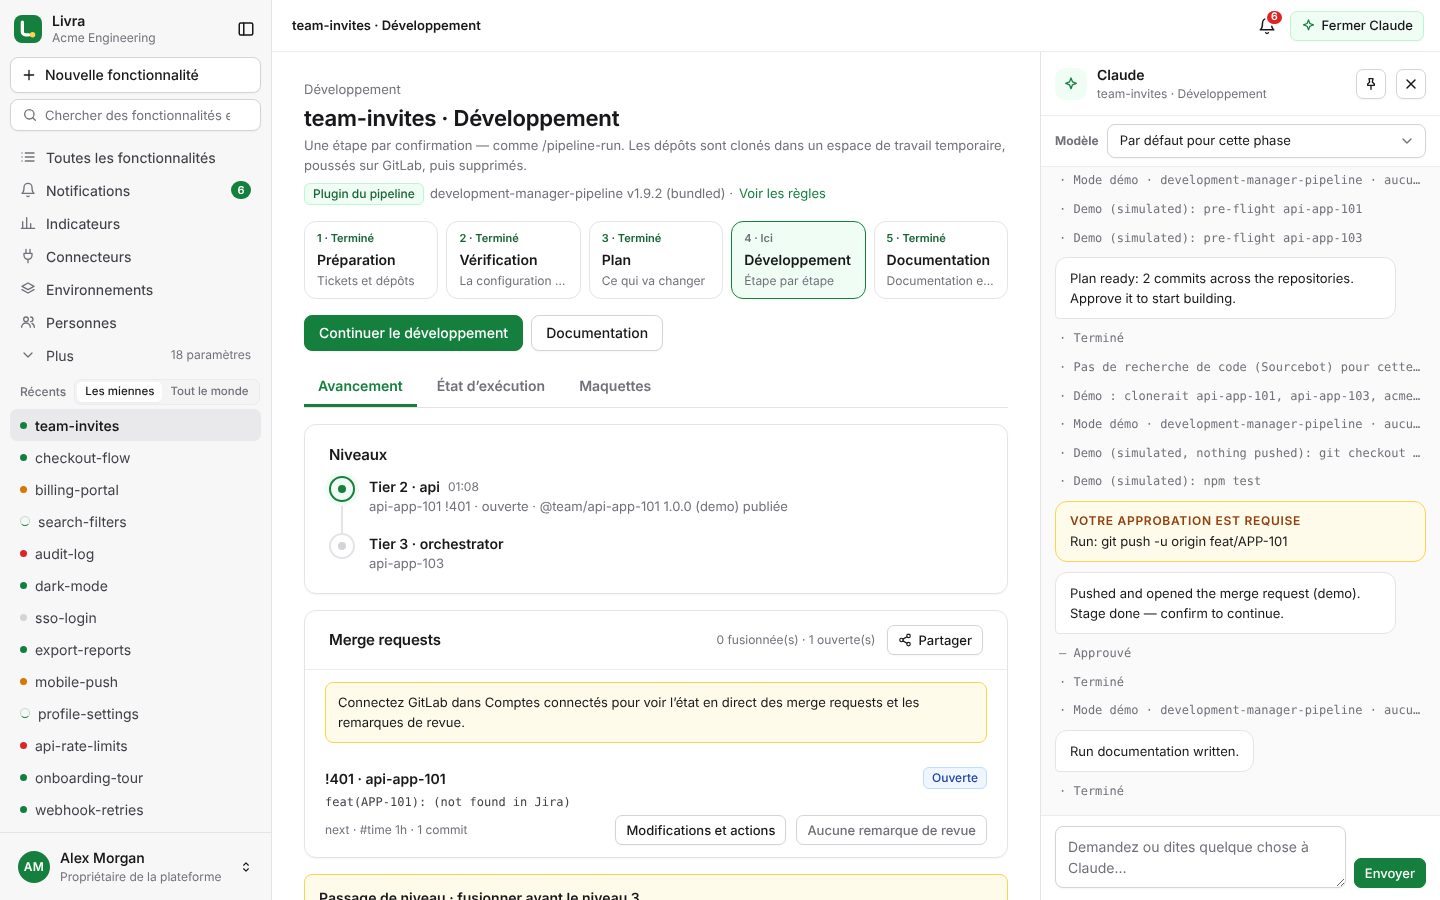
Task: Click the Notifications bell icon in sidebar
Action: pos(28,191)
